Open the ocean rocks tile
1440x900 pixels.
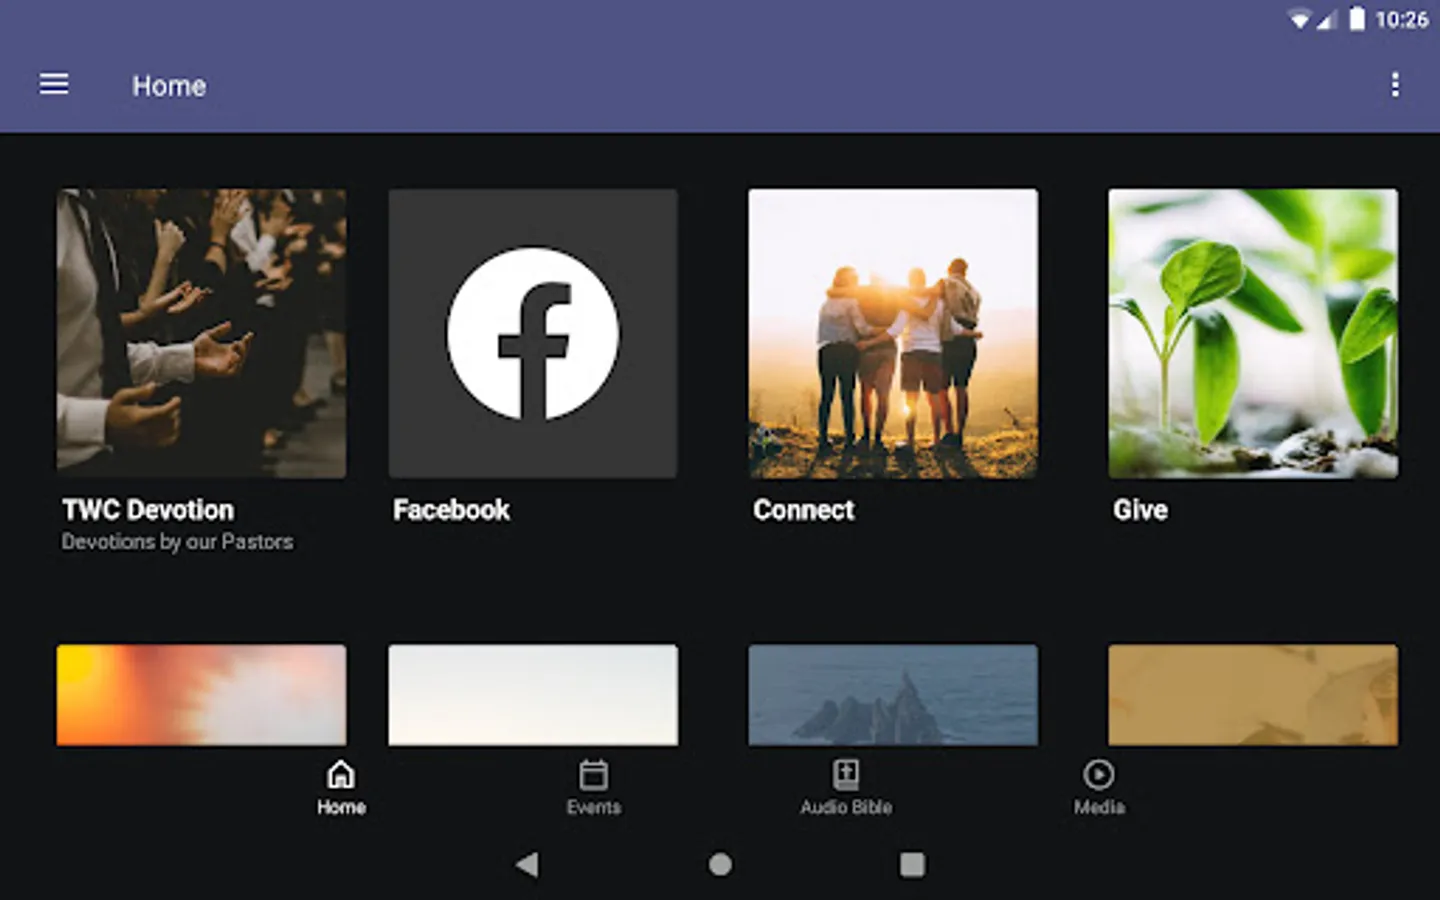click(x=893, y=695)
